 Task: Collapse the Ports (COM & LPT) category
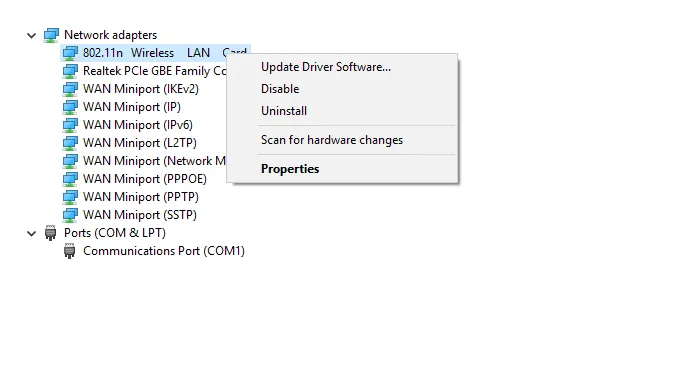32,234
